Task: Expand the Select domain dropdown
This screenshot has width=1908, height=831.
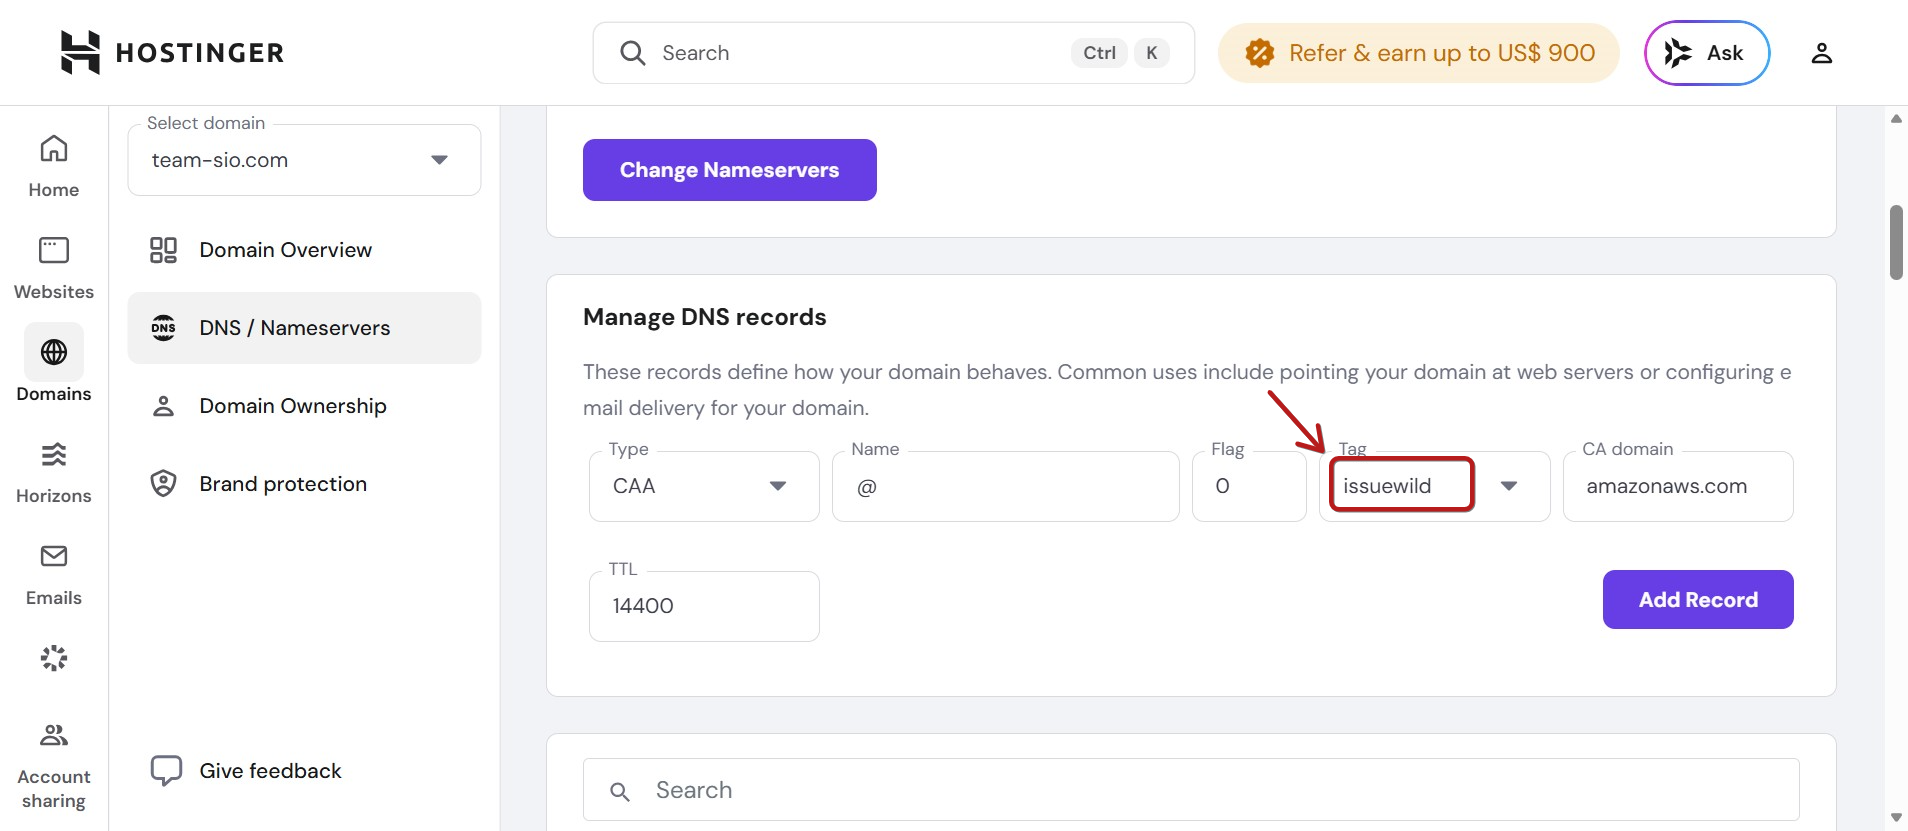Action: 304,160
